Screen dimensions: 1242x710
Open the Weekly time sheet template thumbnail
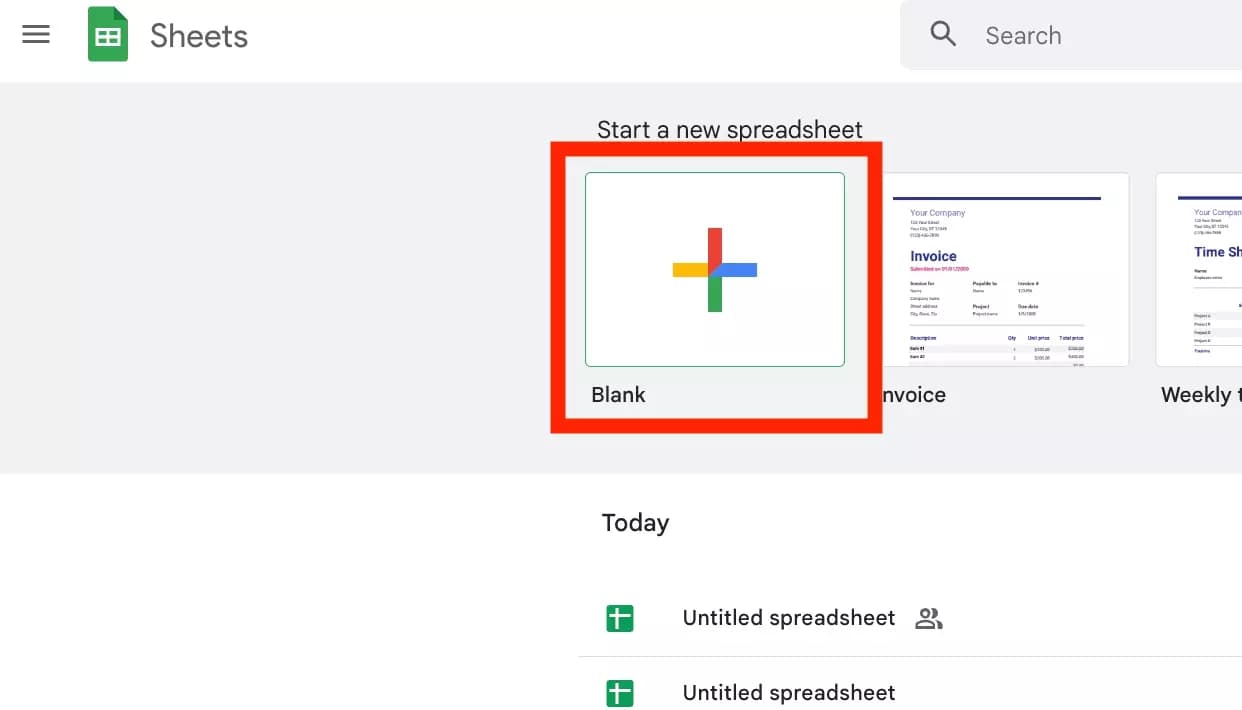click(x=1200, y=269)
